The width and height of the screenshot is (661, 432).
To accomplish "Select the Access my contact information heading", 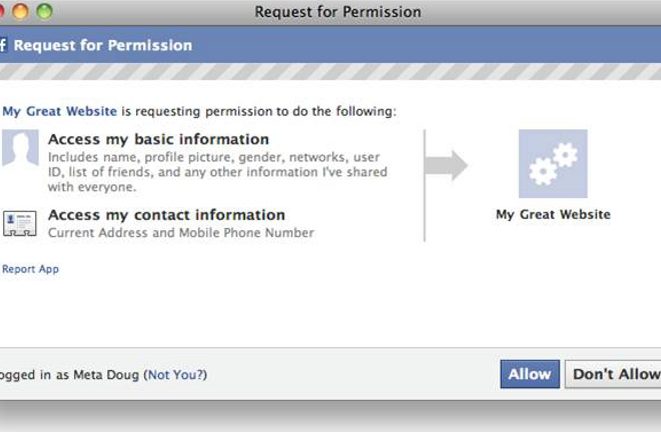I will pos(167,215).
